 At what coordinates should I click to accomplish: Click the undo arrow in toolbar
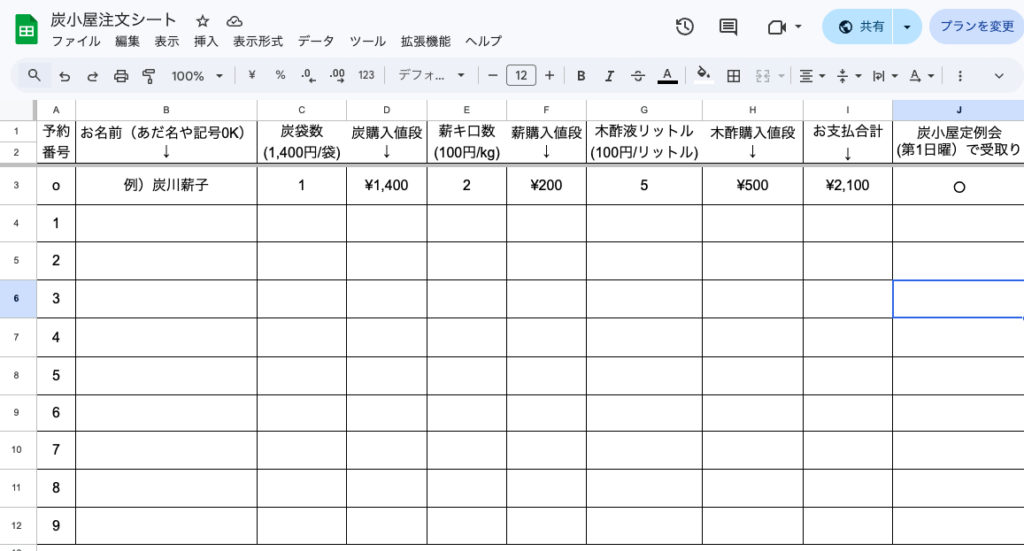[65, 76]
